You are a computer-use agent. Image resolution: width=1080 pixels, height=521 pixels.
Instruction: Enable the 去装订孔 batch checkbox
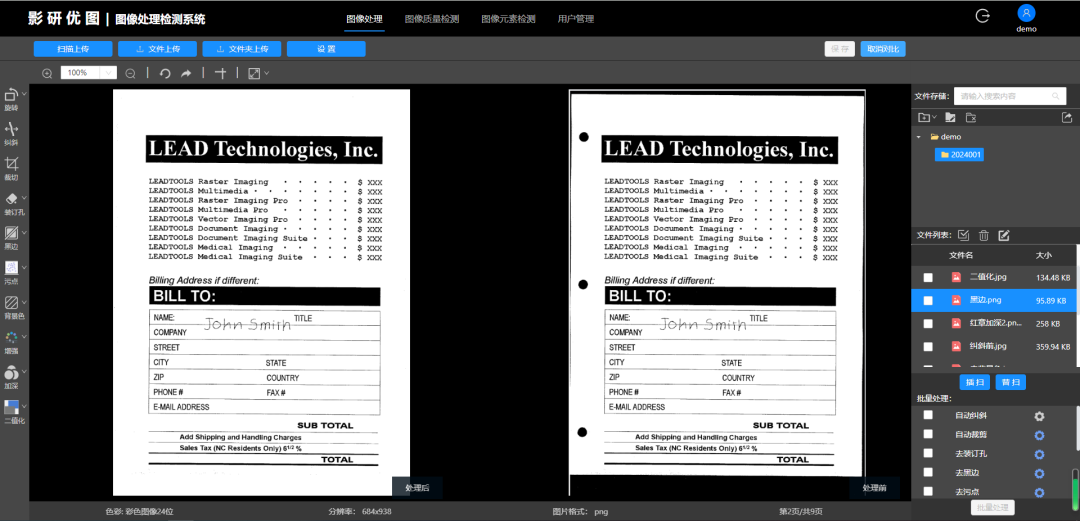[x=928, y=453]
